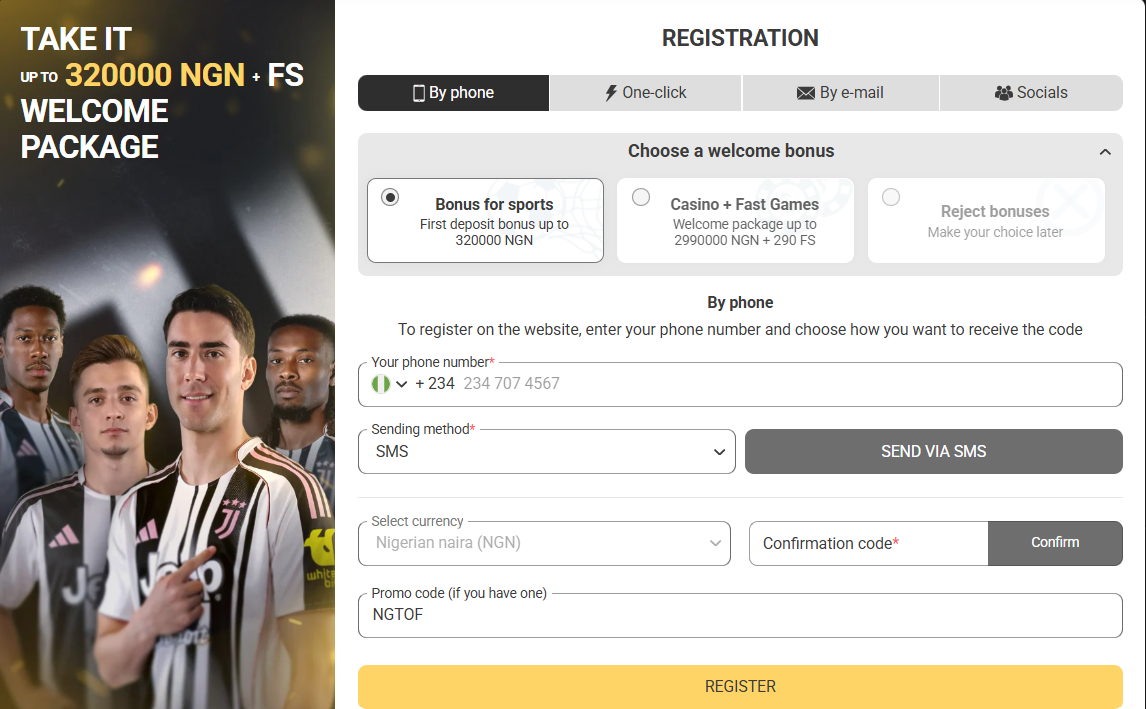Select the Bonus for sports radio button

pos(390,197)
